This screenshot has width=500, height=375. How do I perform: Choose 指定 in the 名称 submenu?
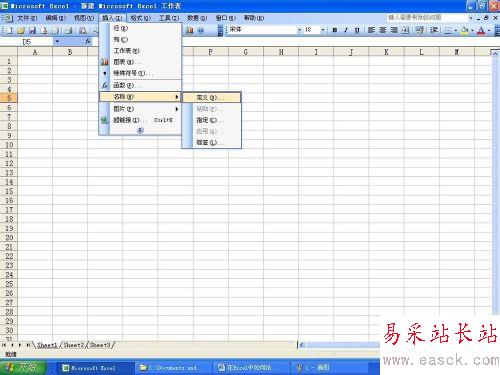pos(211,120)
